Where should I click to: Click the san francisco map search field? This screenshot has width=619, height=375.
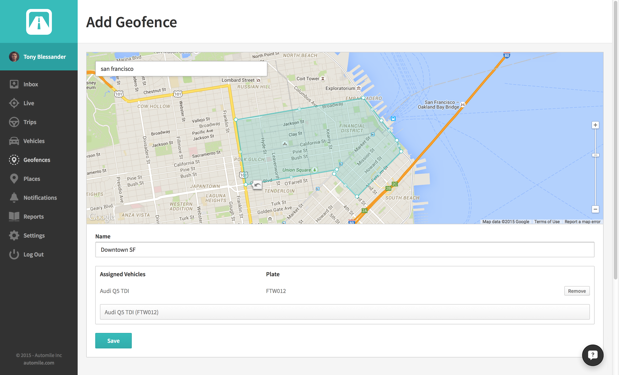[181, 69]
